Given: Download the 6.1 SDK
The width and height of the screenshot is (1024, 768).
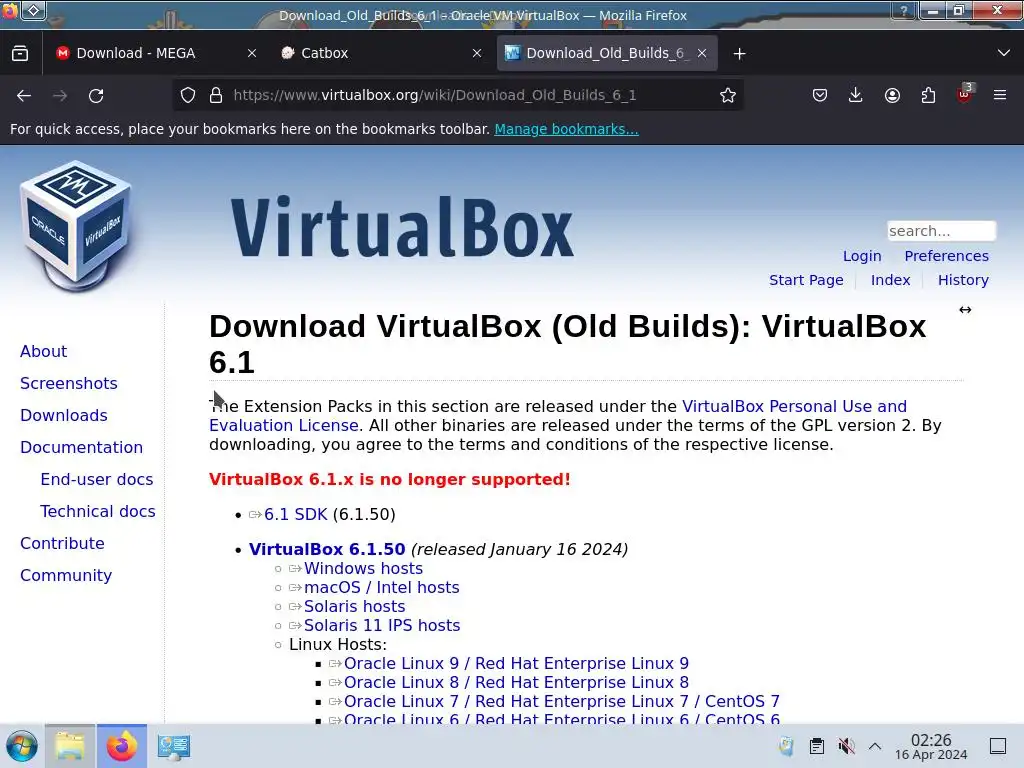Looking at the screenshot, I should pos(295,515).
